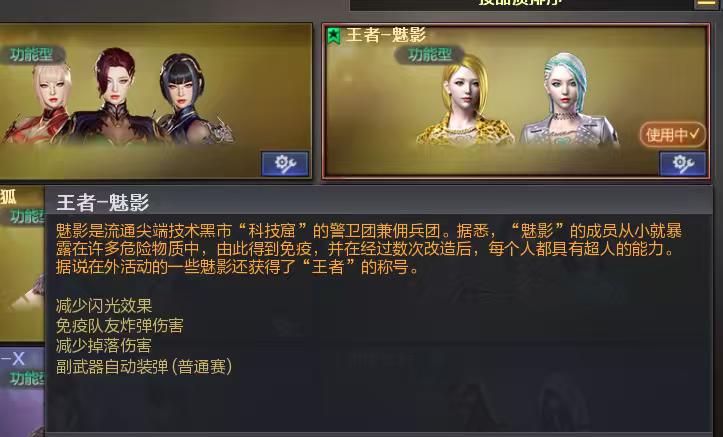
Task: Click 免疫队友炸弹伤害 attribute line
Action: 119,326
